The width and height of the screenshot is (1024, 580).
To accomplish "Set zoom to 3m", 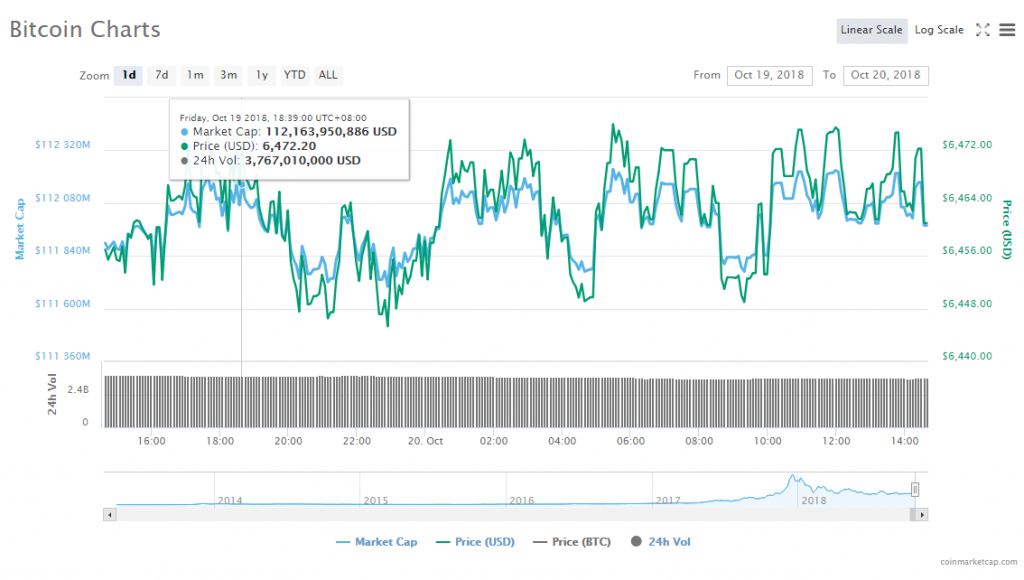I will [229, 75].
